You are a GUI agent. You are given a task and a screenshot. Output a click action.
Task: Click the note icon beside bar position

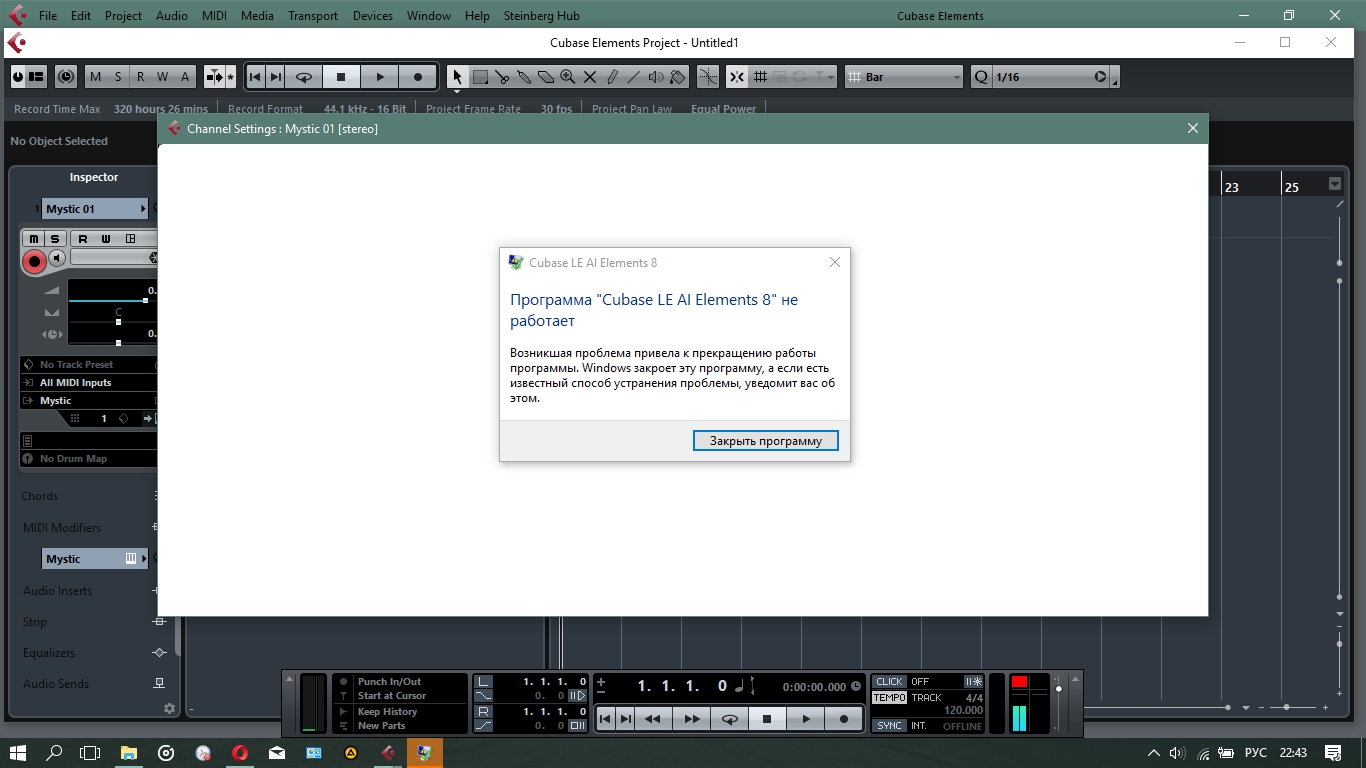740,686
